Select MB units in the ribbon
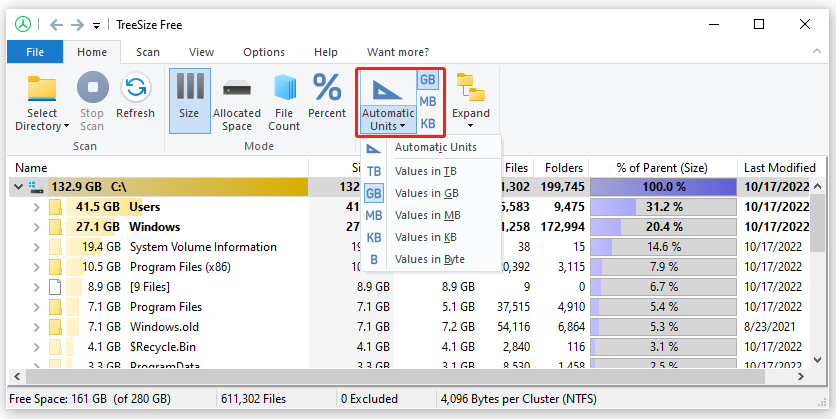The width and height of the screenshot is (836, 419). [428, 101]
